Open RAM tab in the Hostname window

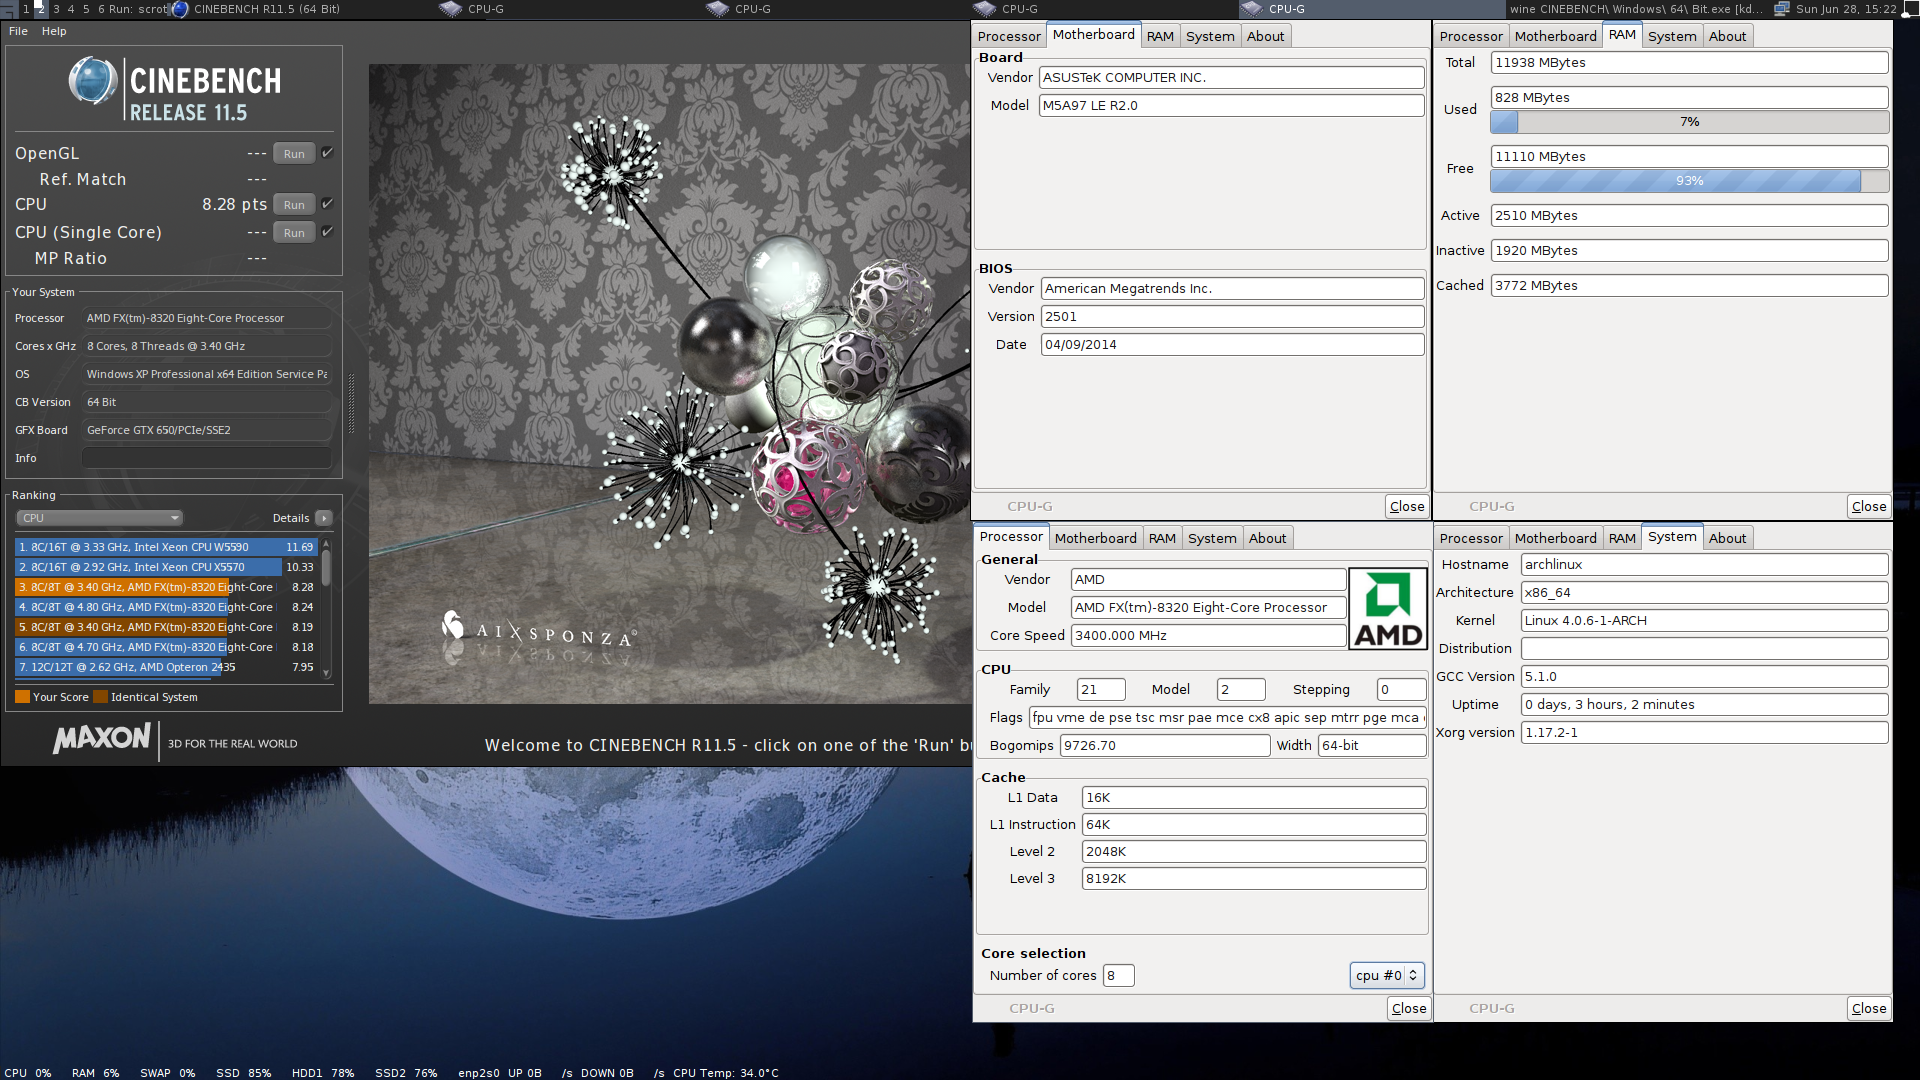point(1622,538)
